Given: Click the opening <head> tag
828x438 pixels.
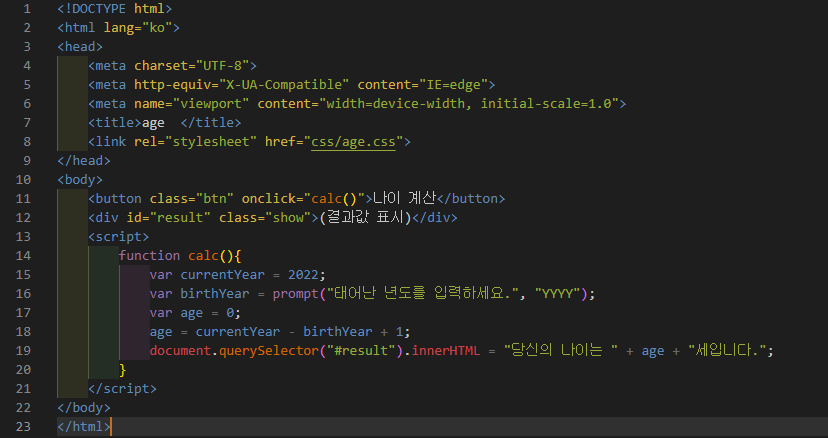Looking at the screenshot, I should pyautogui.click(x=80, y=46).
